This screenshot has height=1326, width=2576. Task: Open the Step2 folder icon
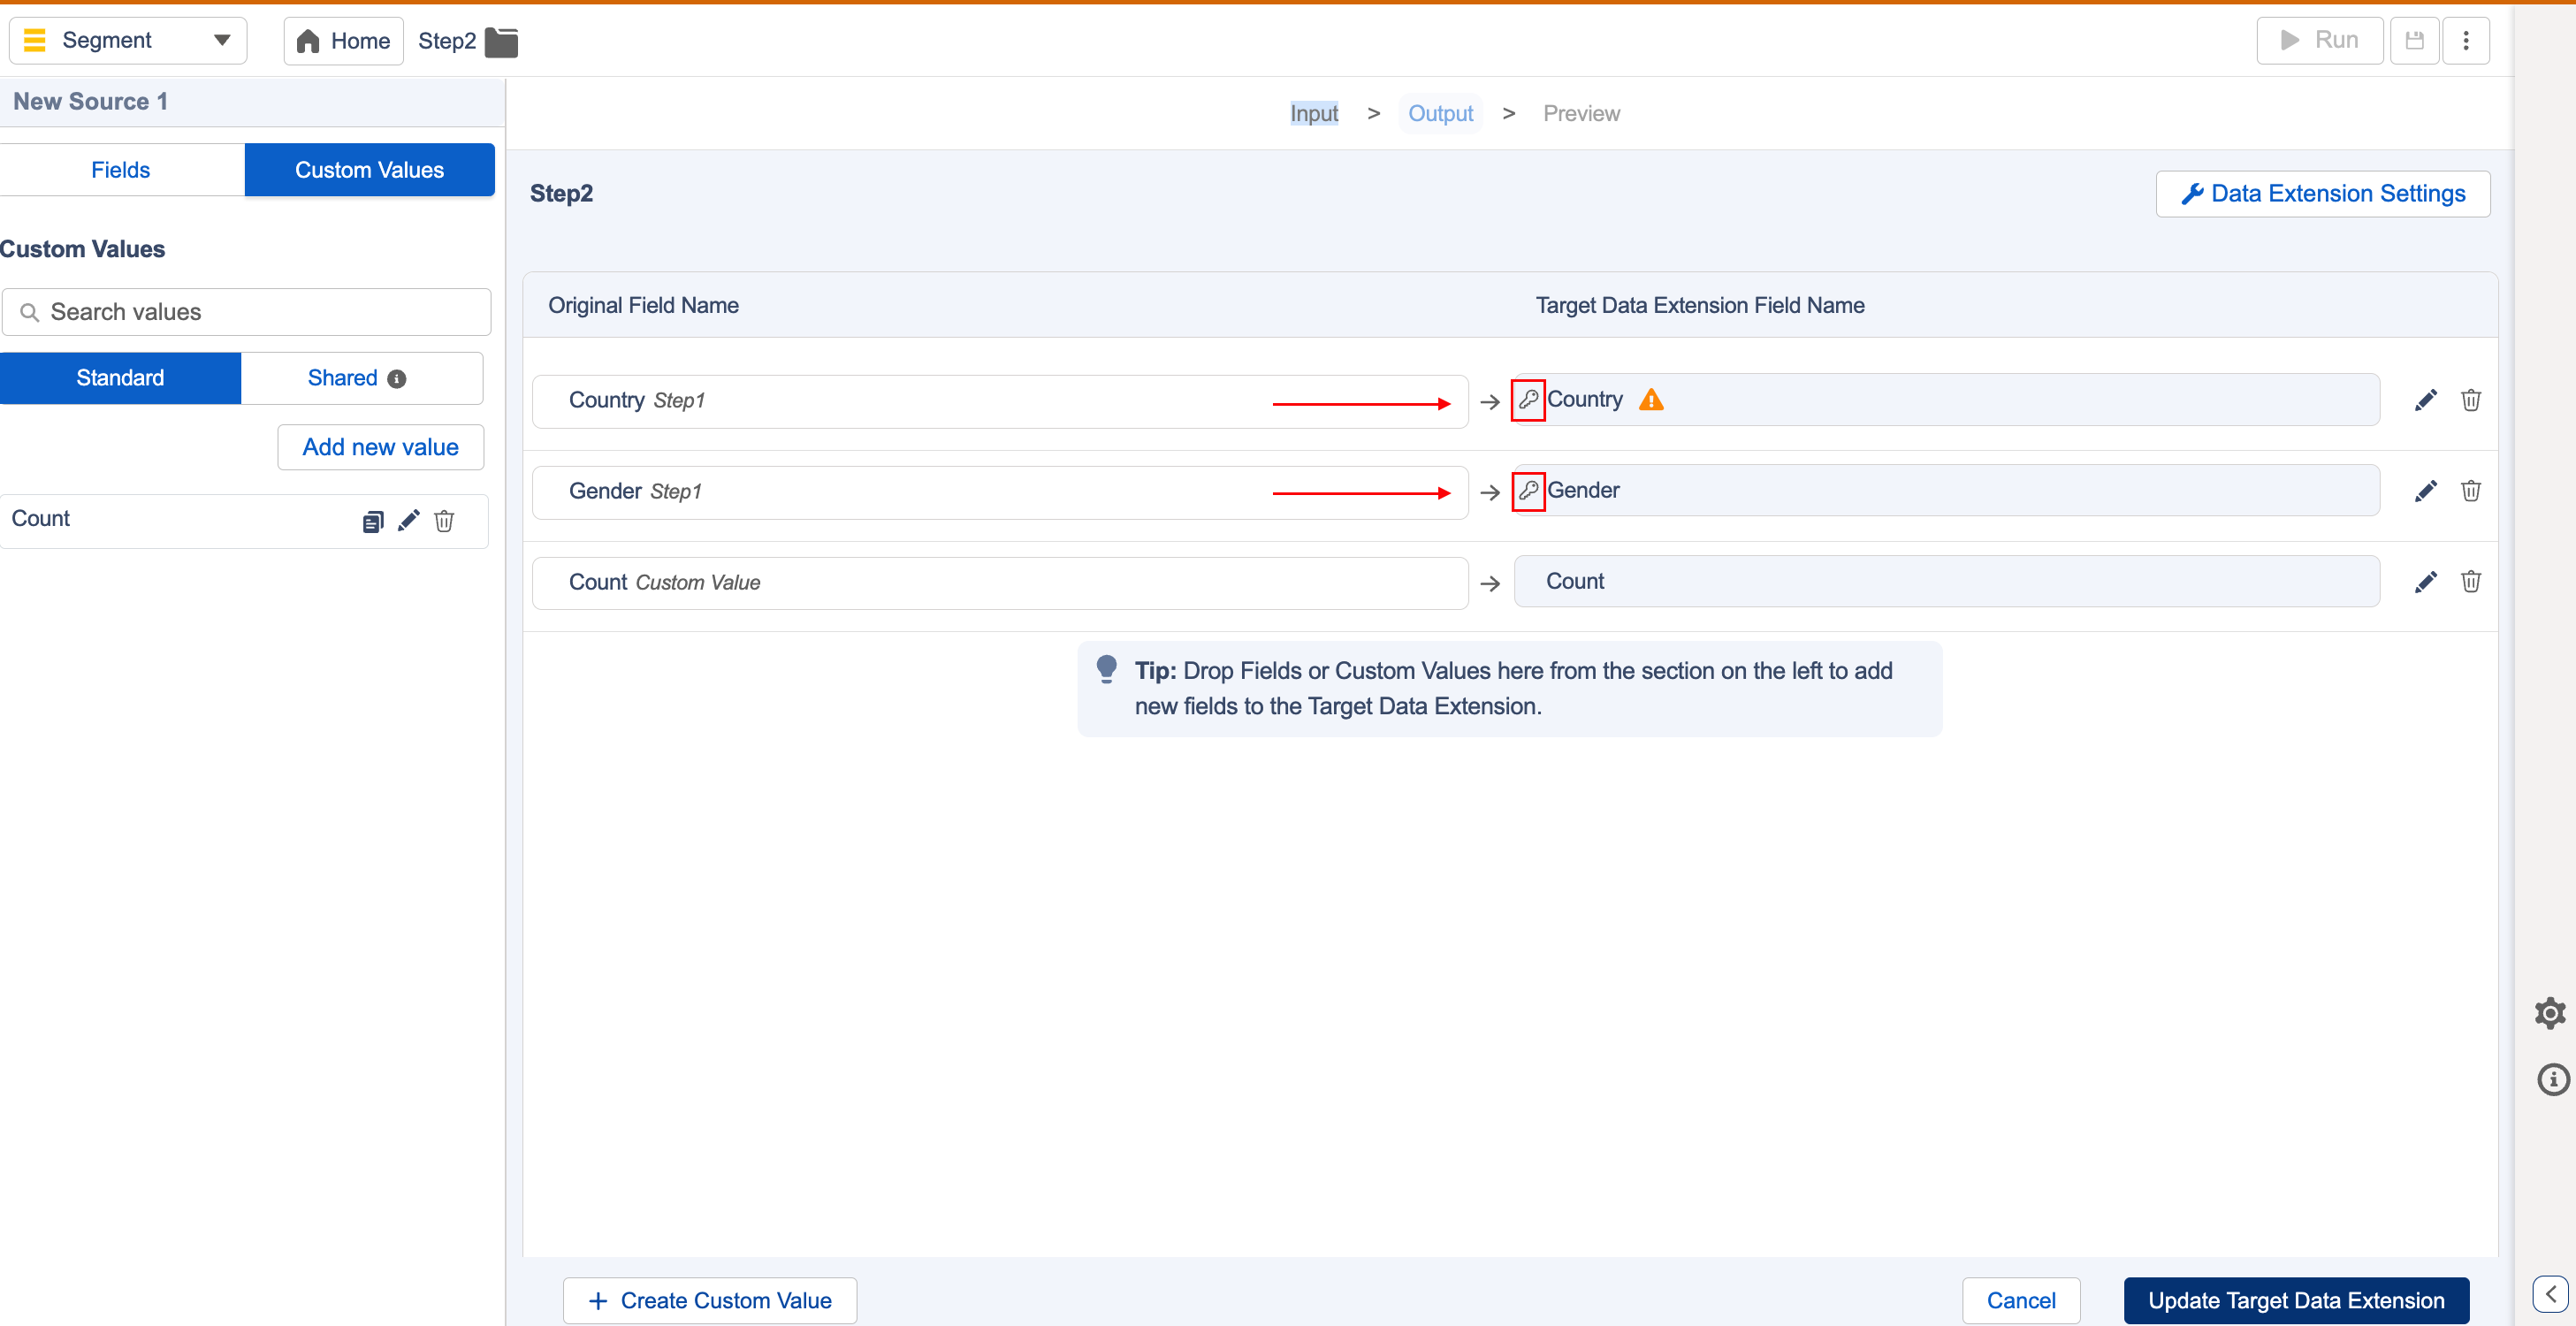tap(501, 42)
